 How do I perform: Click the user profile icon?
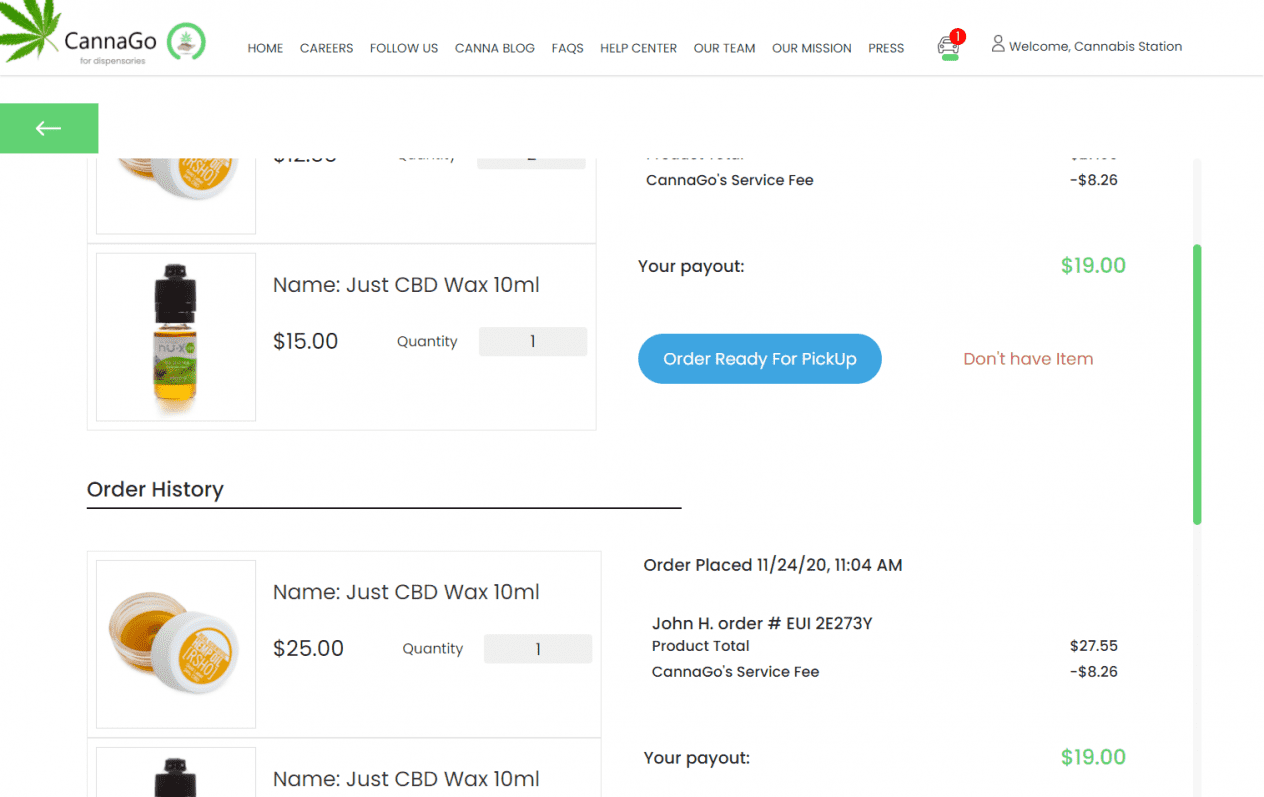point(997,44)
